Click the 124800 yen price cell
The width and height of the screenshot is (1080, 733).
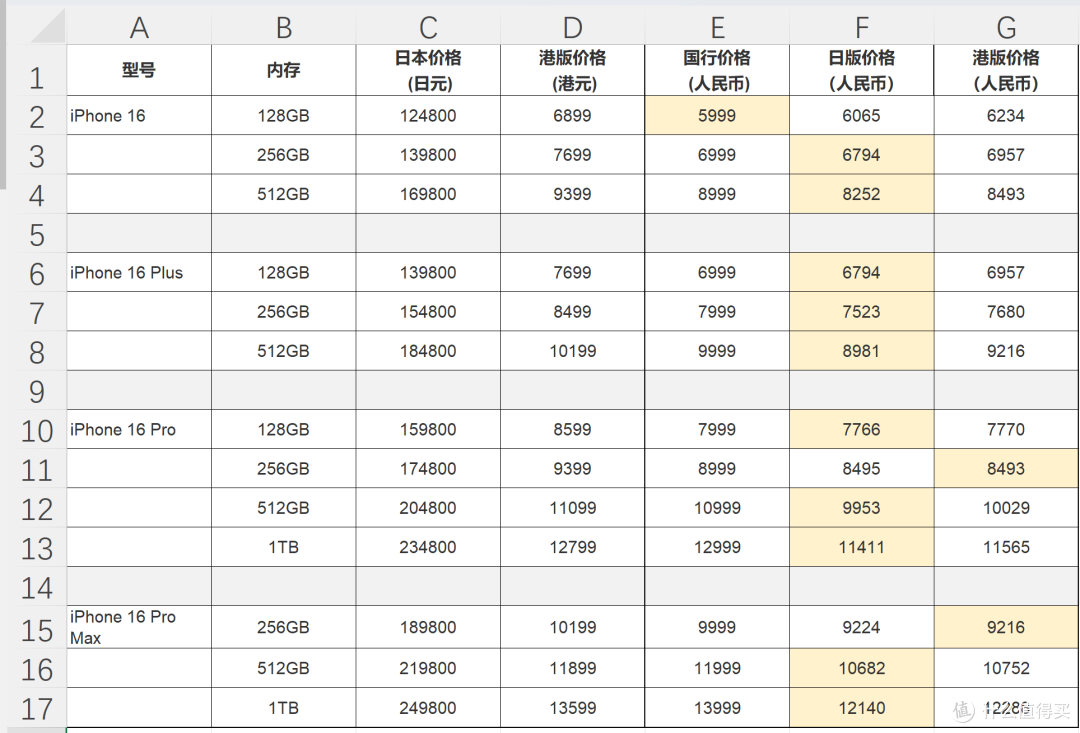[428, 116]
